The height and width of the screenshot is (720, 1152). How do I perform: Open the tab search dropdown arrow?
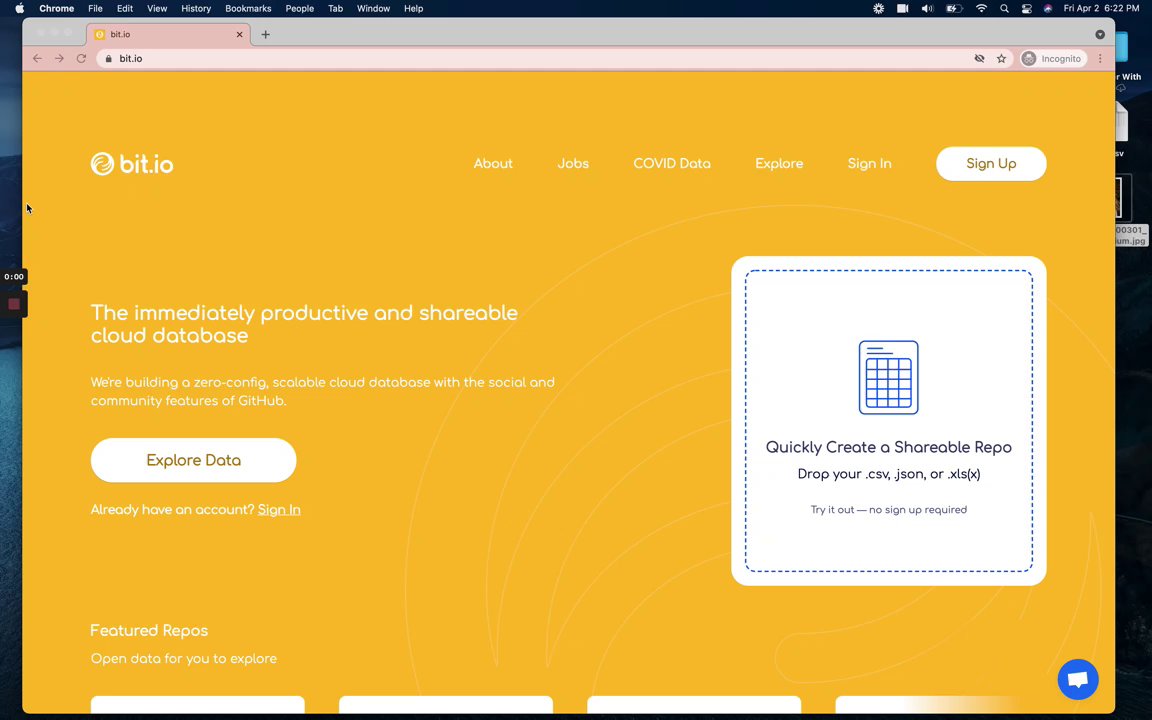click(x=1100, y=35)
